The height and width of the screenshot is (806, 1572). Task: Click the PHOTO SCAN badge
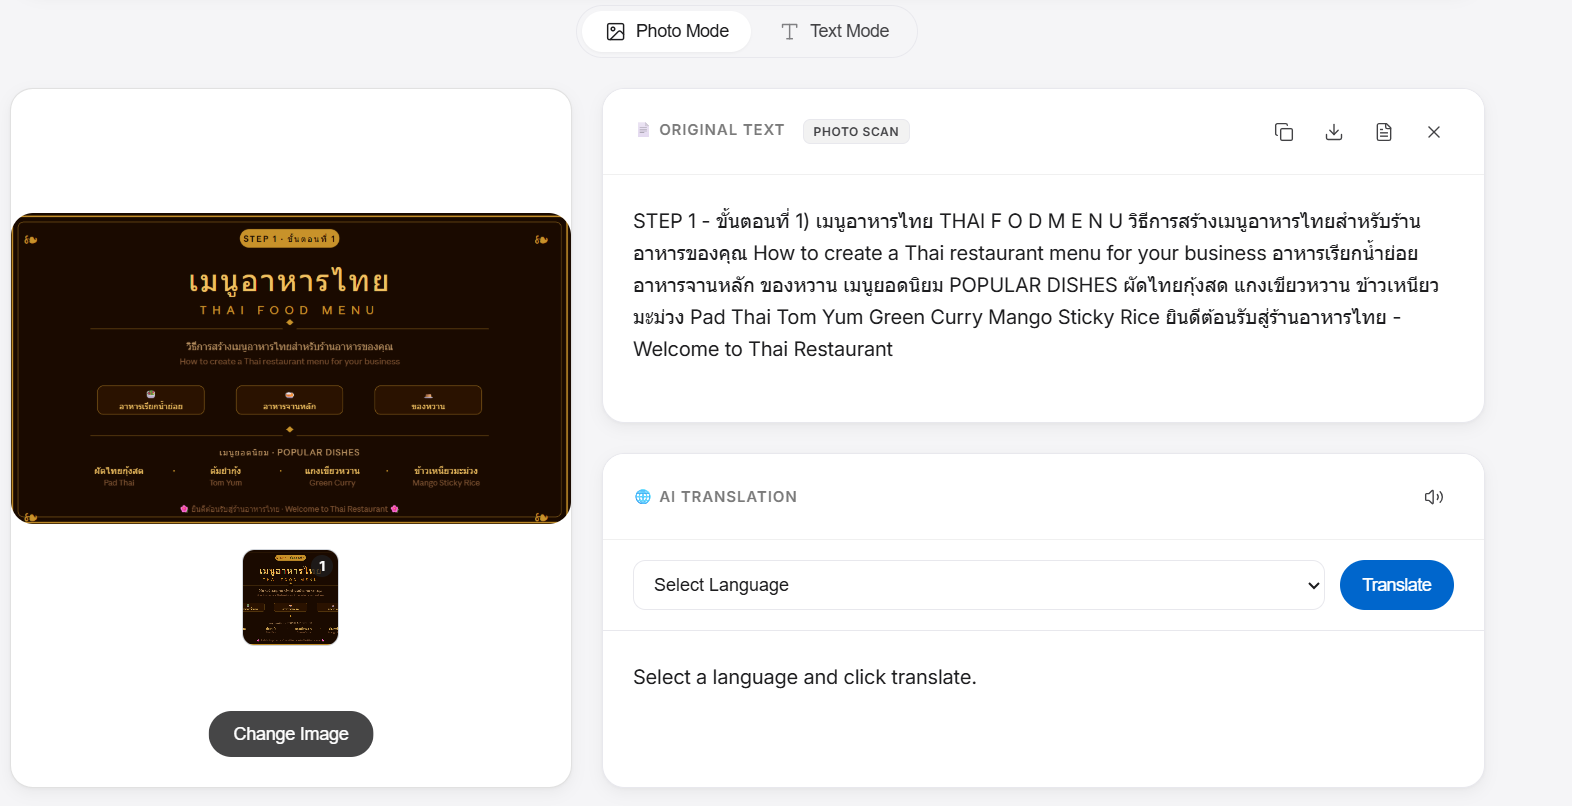856,131
